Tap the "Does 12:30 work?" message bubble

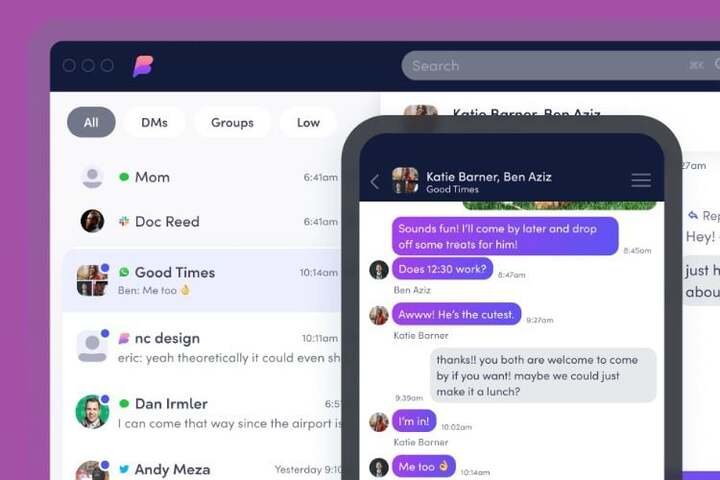click(x=442, y=269)
